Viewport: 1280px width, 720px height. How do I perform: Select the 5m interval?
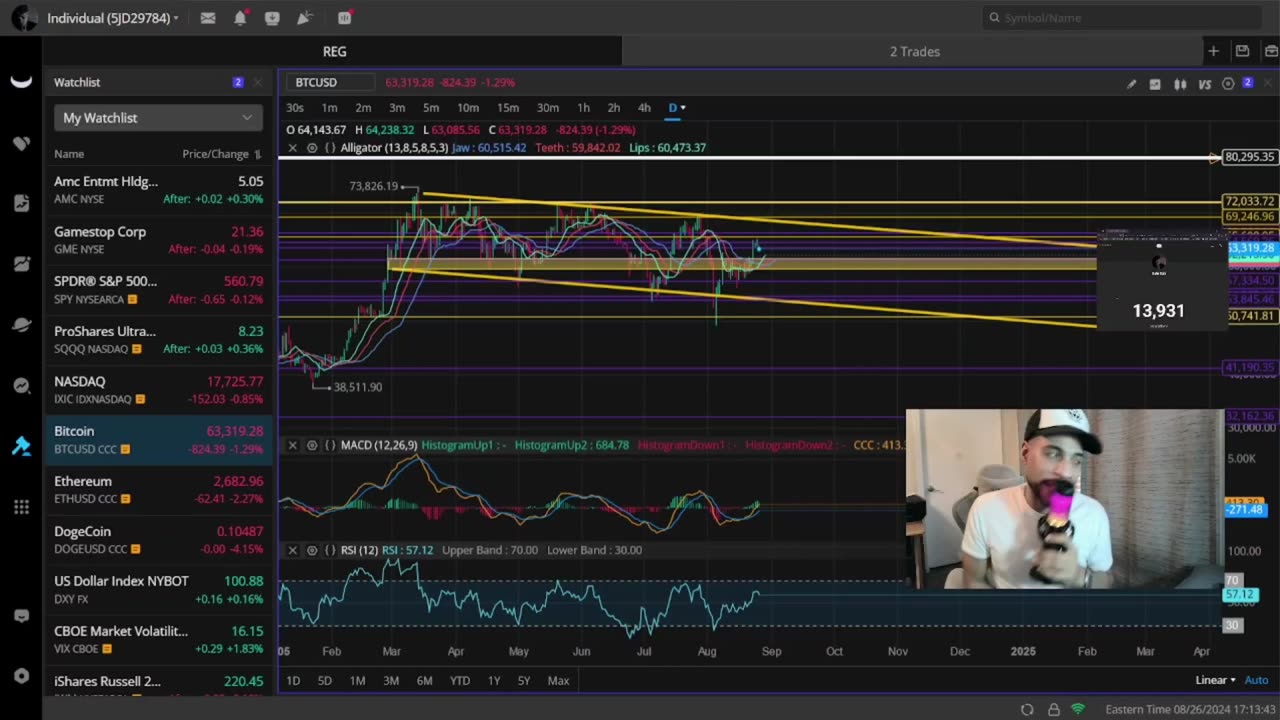(x=431, y=108)
